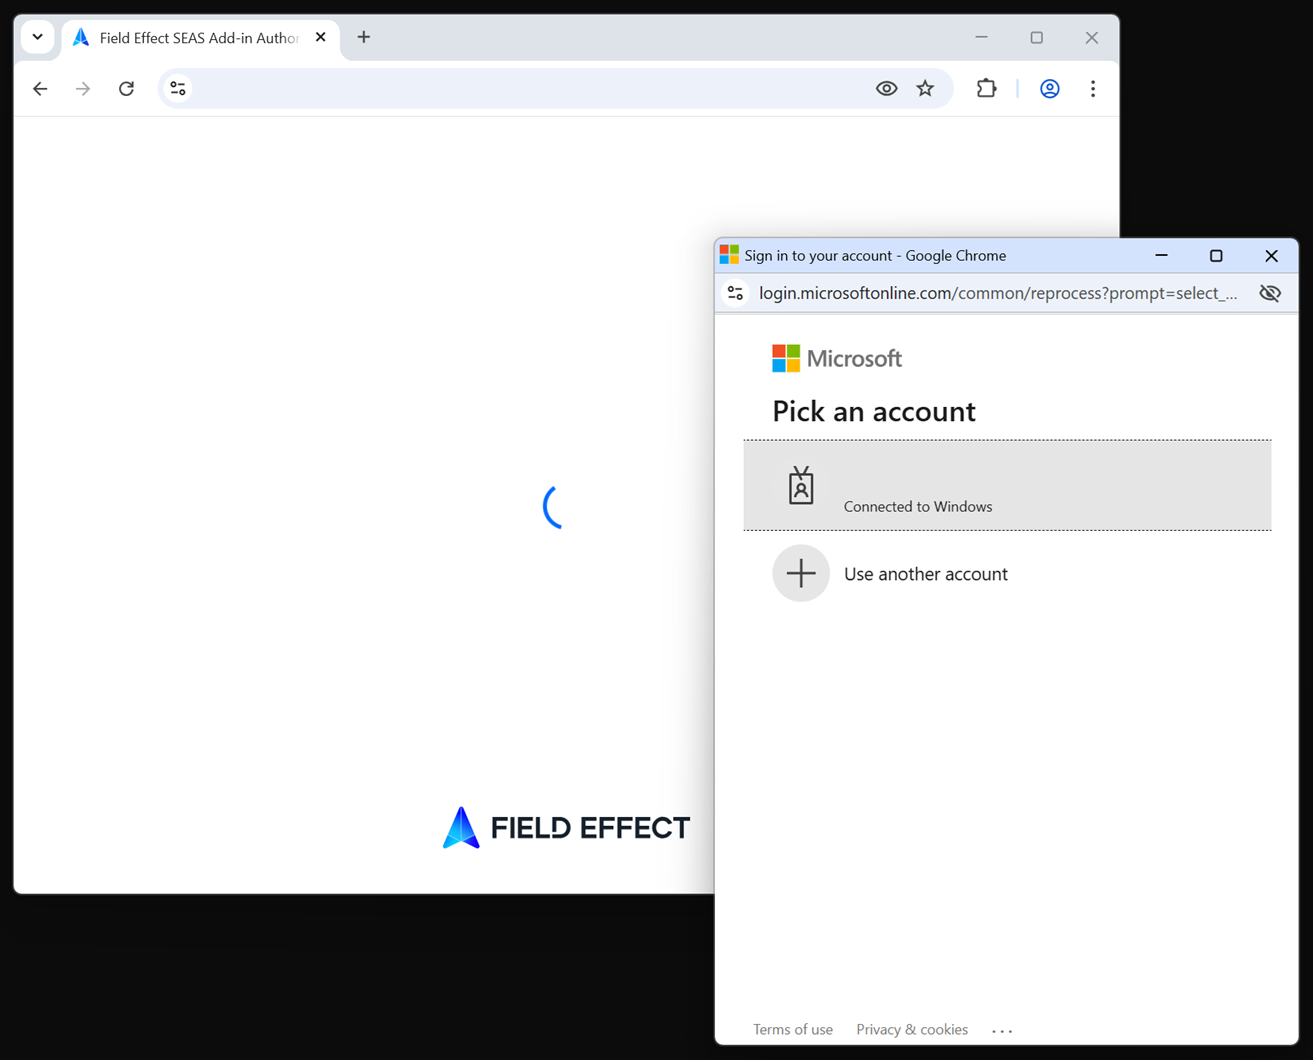Click the Field Effect logo on page
Viewport: 1313px width, 1060px height.
tap(566, 828)
